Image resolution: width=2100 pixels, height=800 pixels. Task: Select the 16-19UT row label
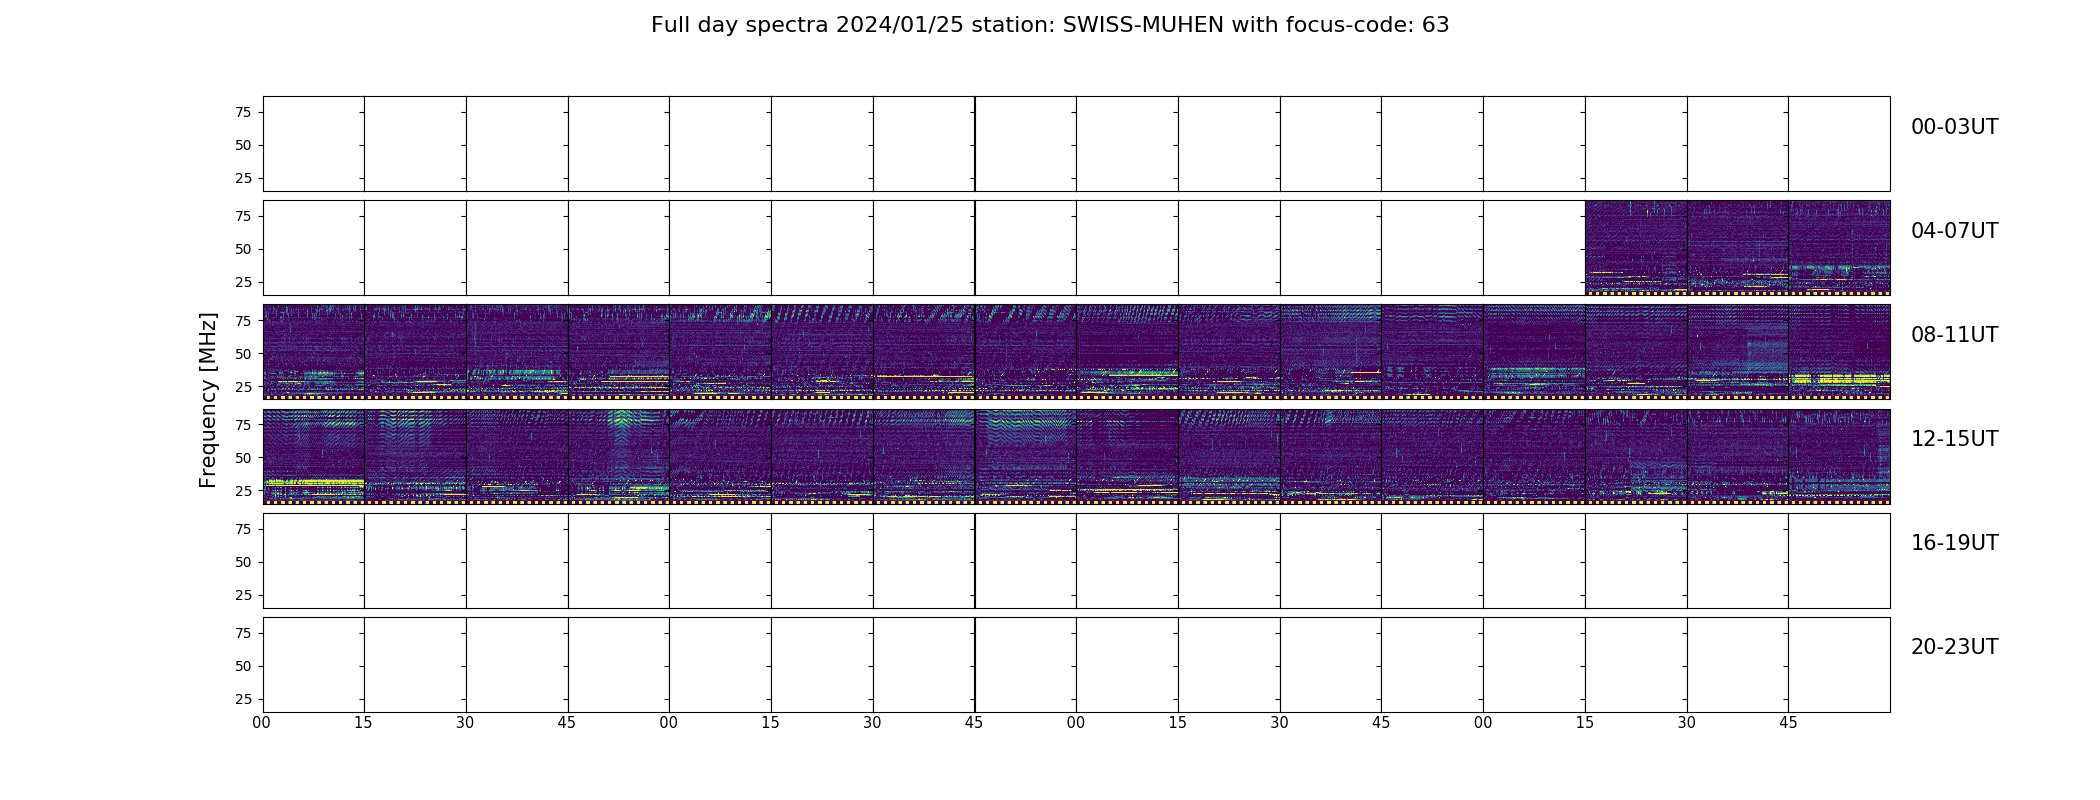tap(1954, 543)
